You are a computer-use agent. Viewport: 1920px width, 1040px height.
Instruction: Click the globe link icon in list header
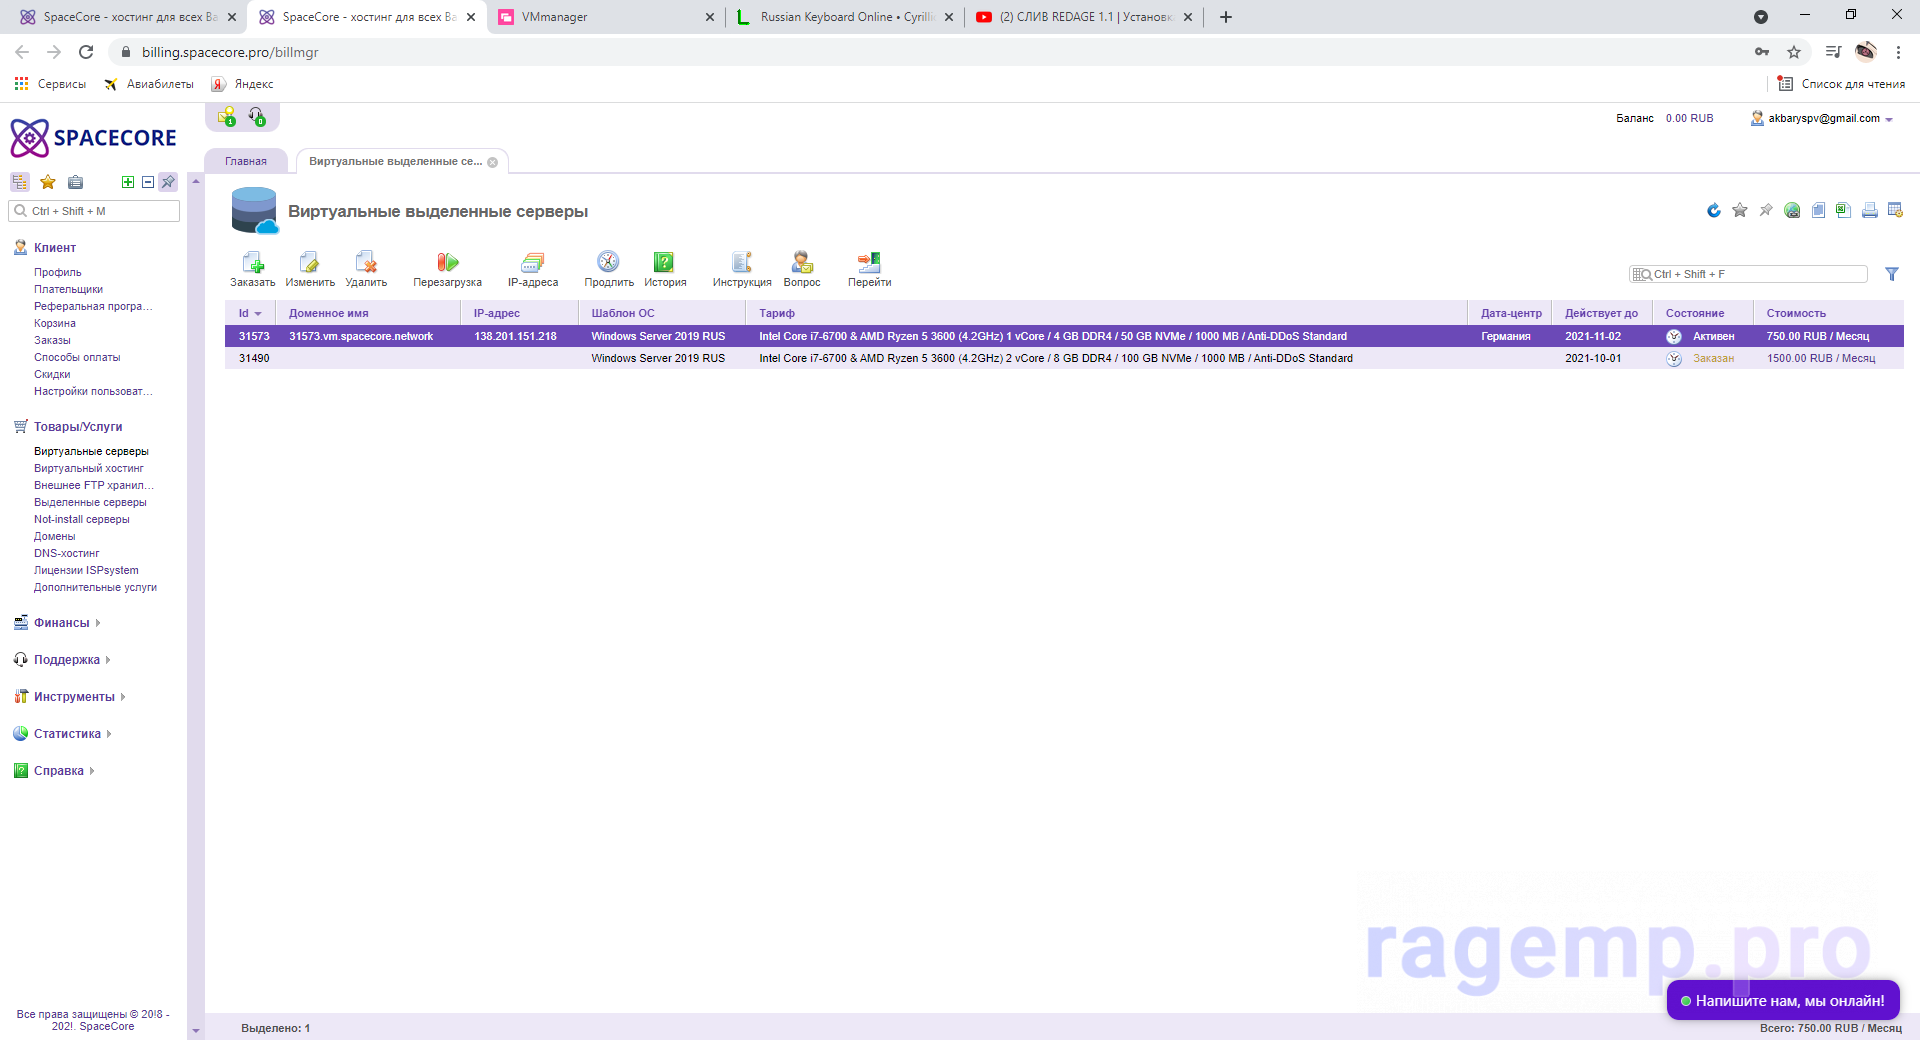(x=1792, y=210)
